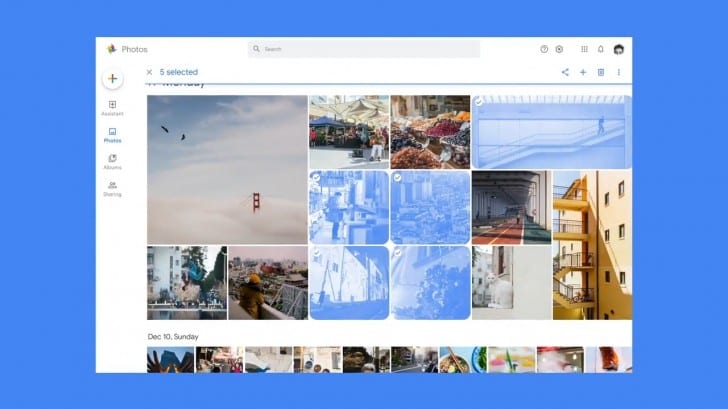Delete selected photos with the trash icon
This screenshot has width=728, height=409.
click(x=601, y=72)
